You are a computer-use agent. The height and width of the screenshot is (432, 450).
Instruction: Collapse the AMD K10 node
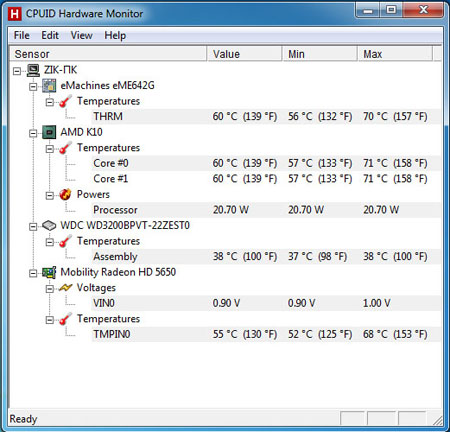coord(33,133)
